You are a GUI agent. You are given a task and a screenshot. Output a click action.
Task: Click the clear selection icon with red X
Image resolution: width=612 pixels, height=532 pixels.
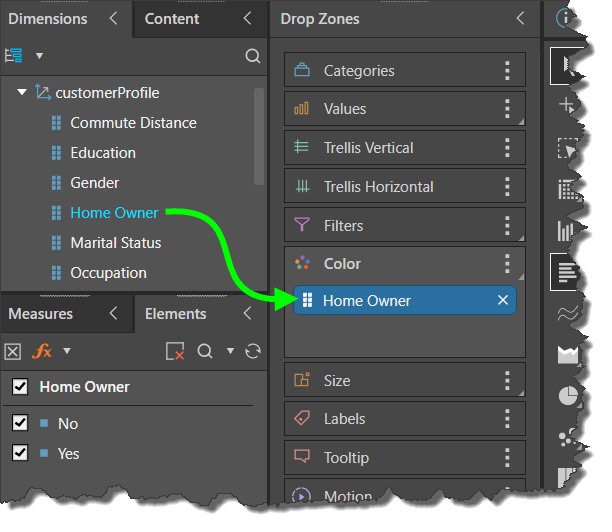coord(175,351)
